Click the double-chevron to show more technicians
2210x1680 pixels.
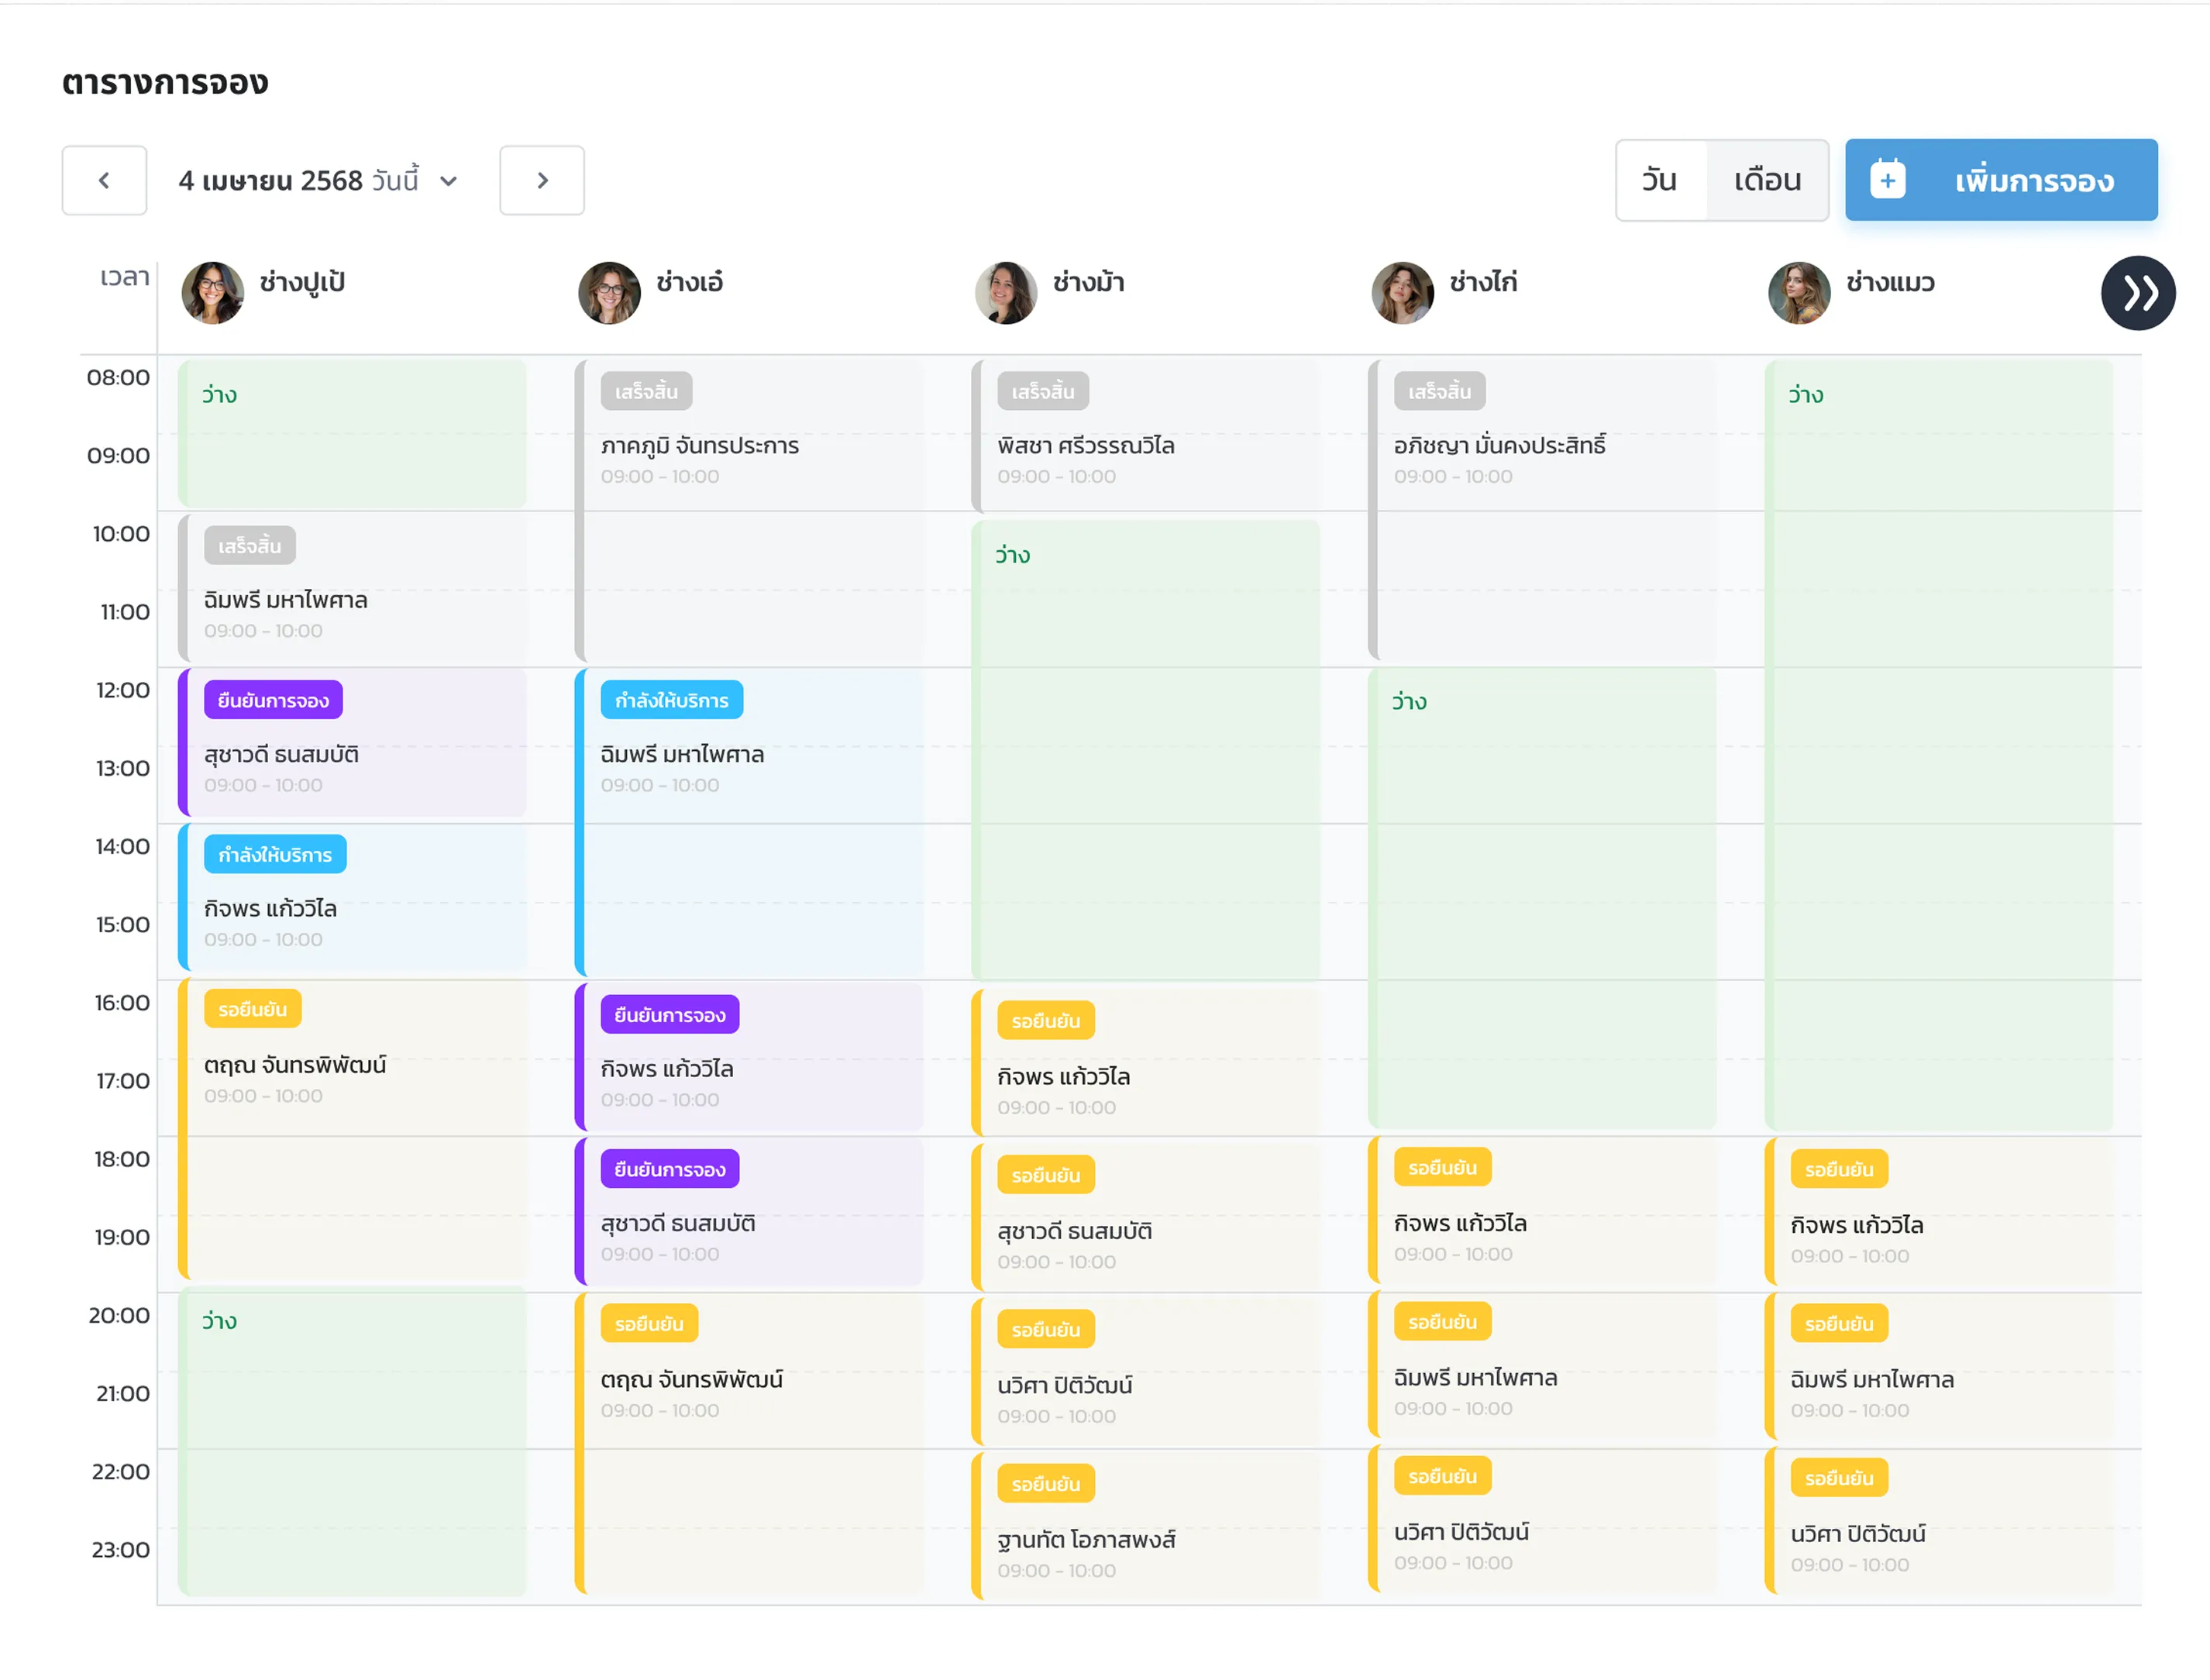pos(2137,293)
